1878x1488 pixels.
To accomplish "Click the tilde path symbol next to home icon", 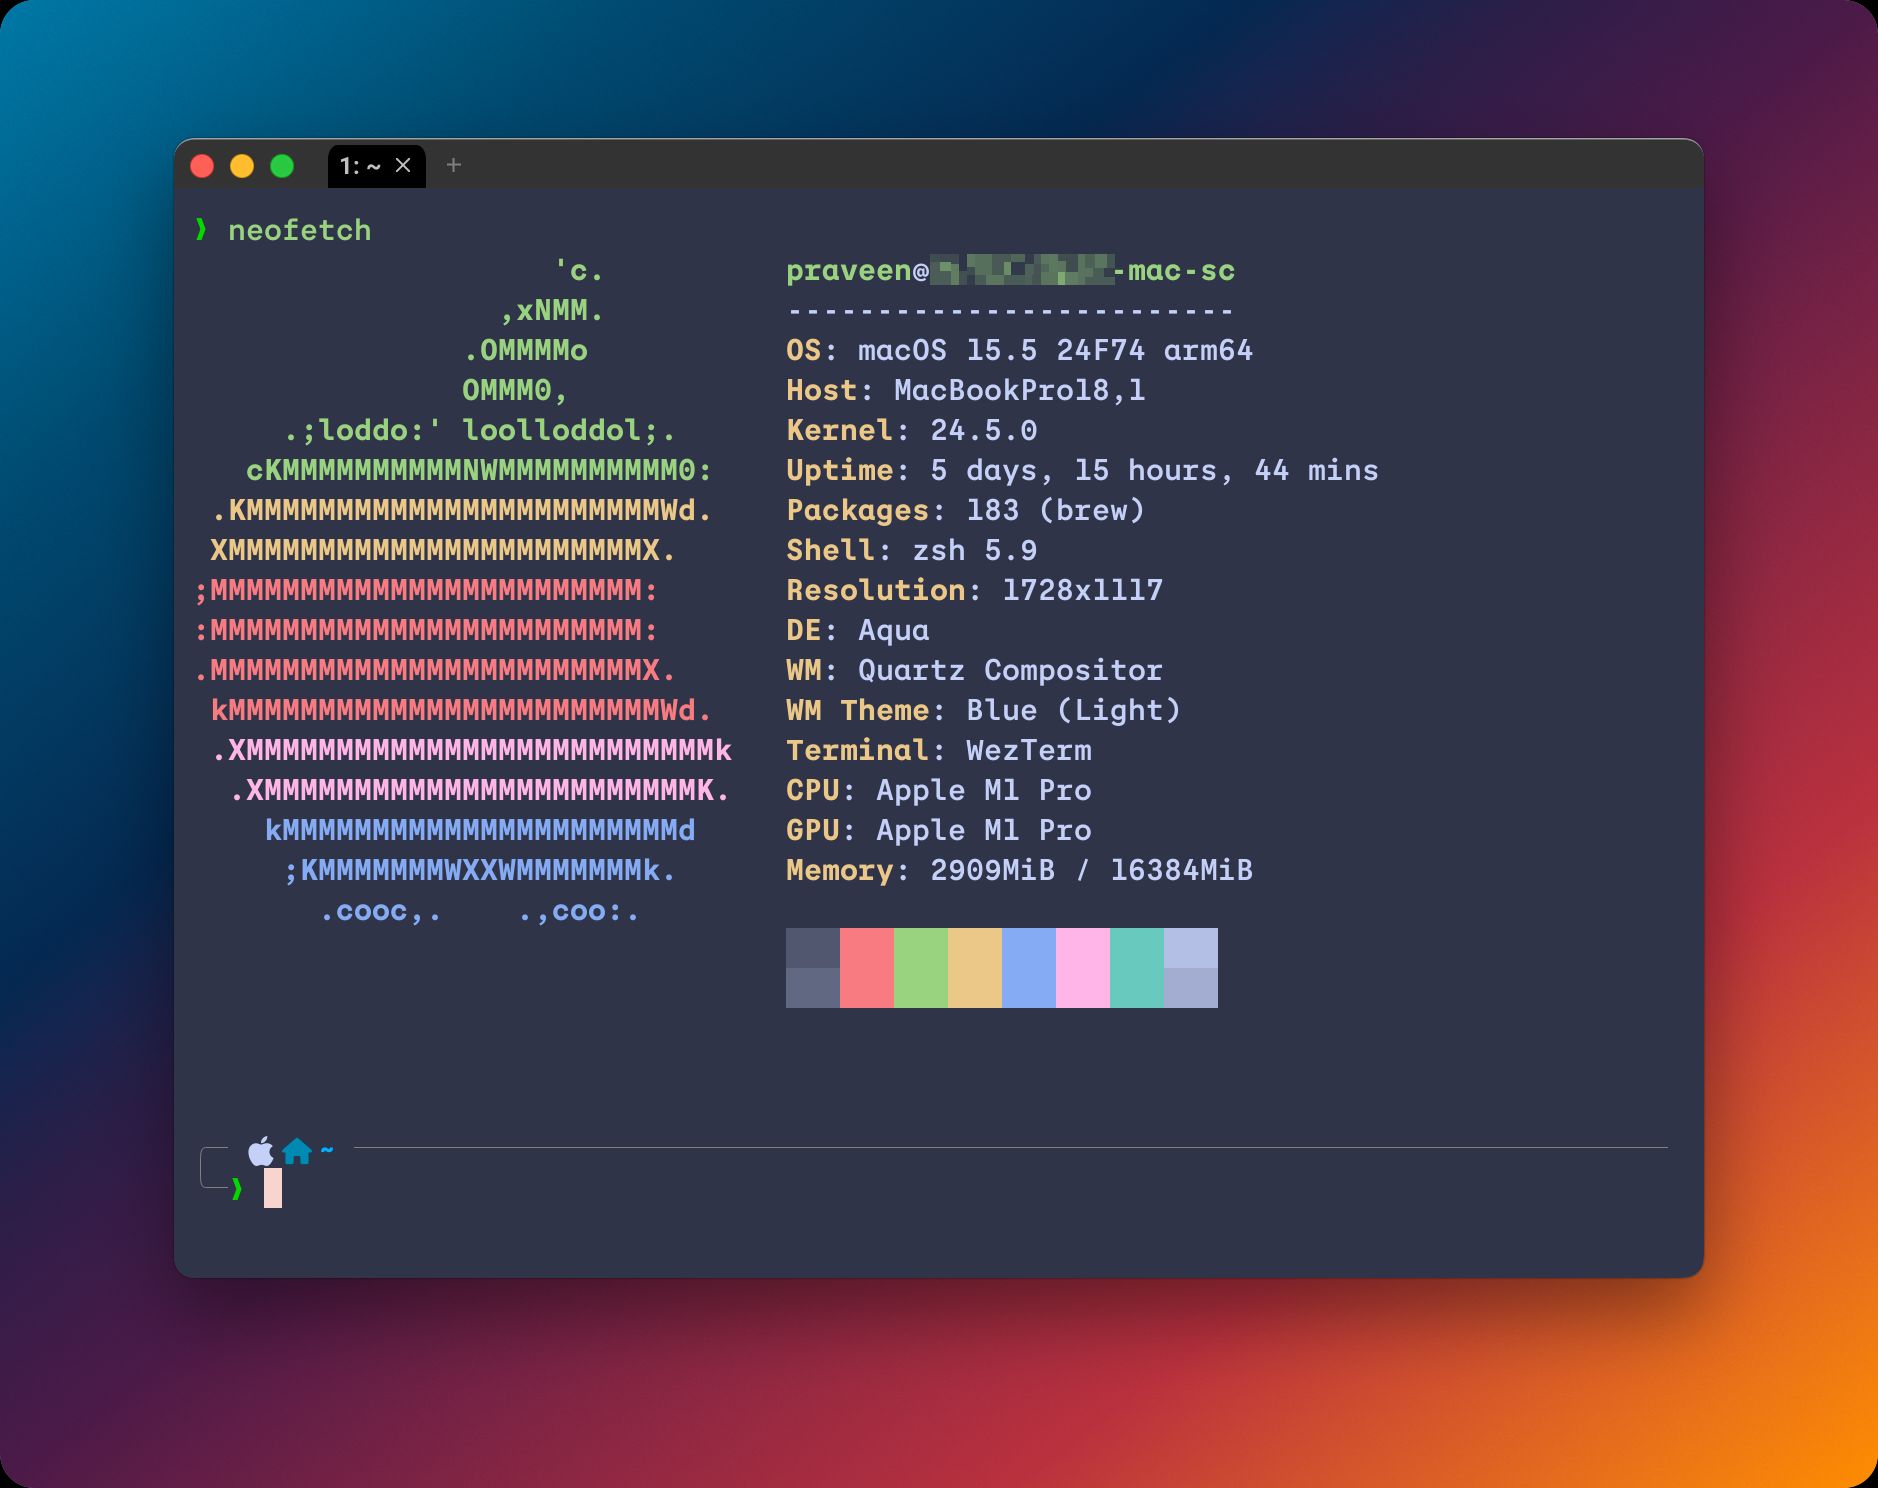I will click(325, 1150).
